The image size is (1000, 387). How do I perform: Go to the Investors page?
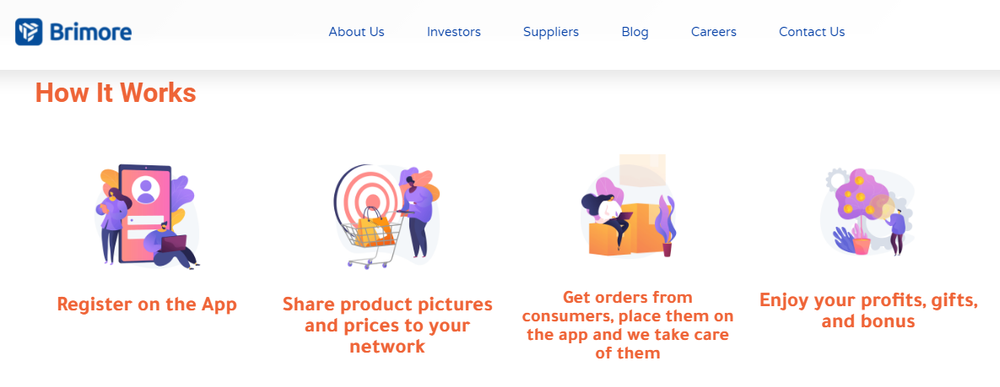453,32
